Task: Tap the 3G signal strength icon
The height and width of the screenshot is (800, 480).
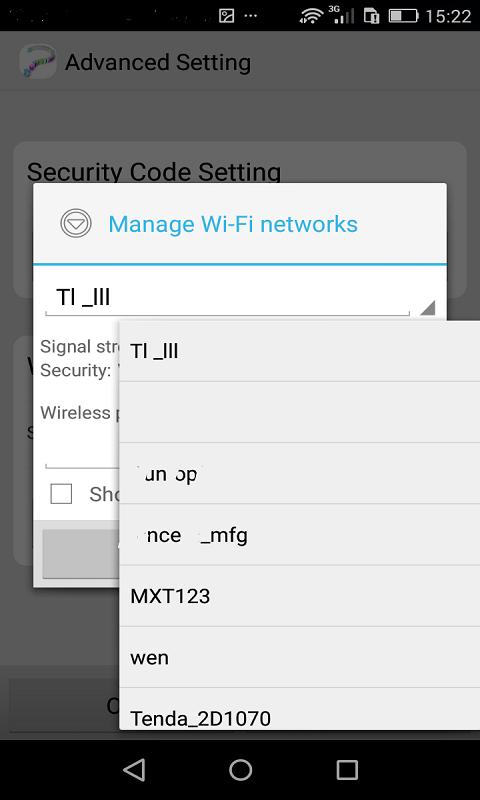Action: [343, 15]
